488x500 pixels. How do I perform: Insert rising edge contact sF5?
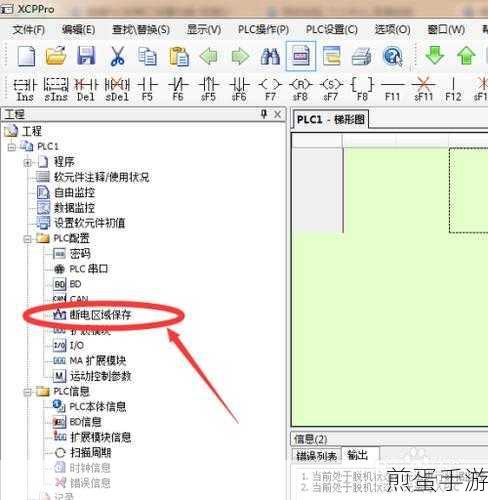pos(208,89)
